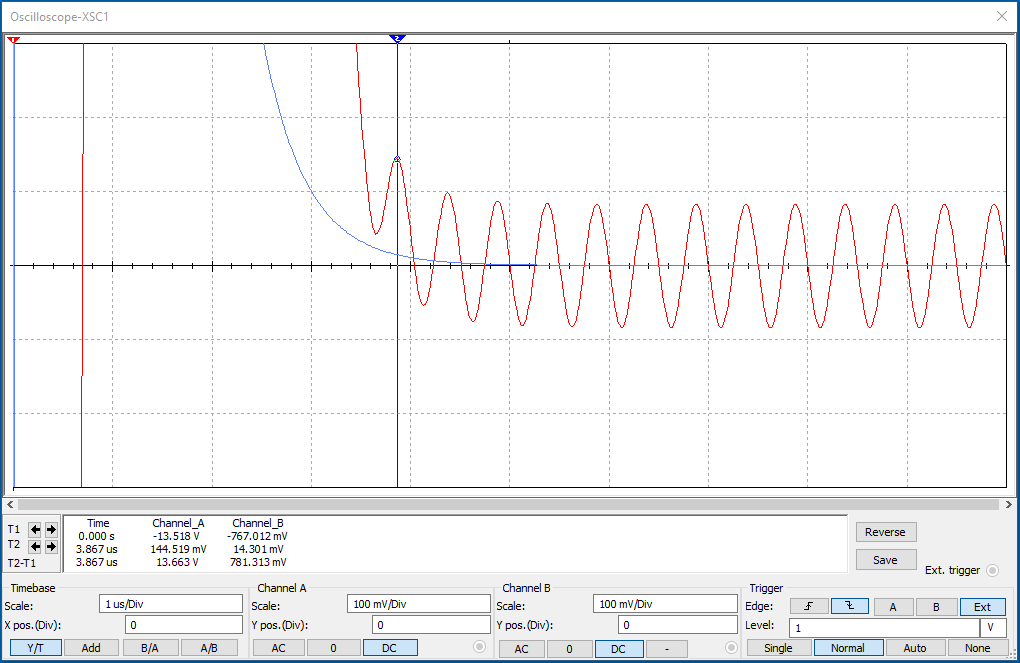The width and height of the screenshot is (1020, 663).
Task: Set Channel B coupling to DC
Action: [x=618, y=649]
